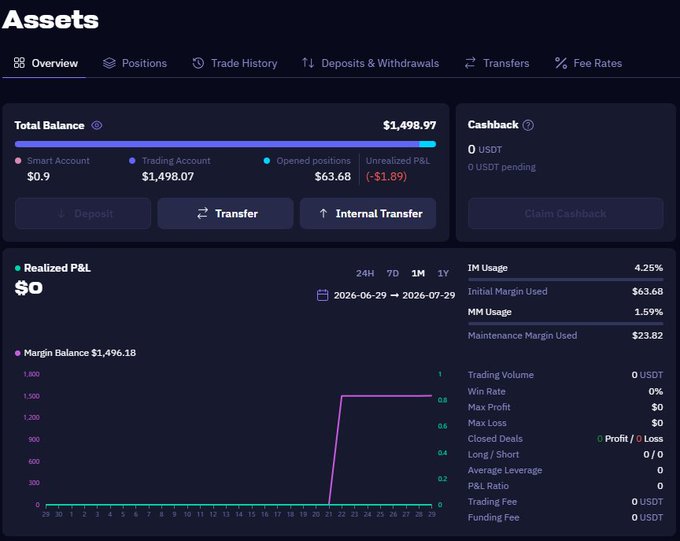Click the Fee Rates percent icon

pyautogui.click(x=561, y=63)
